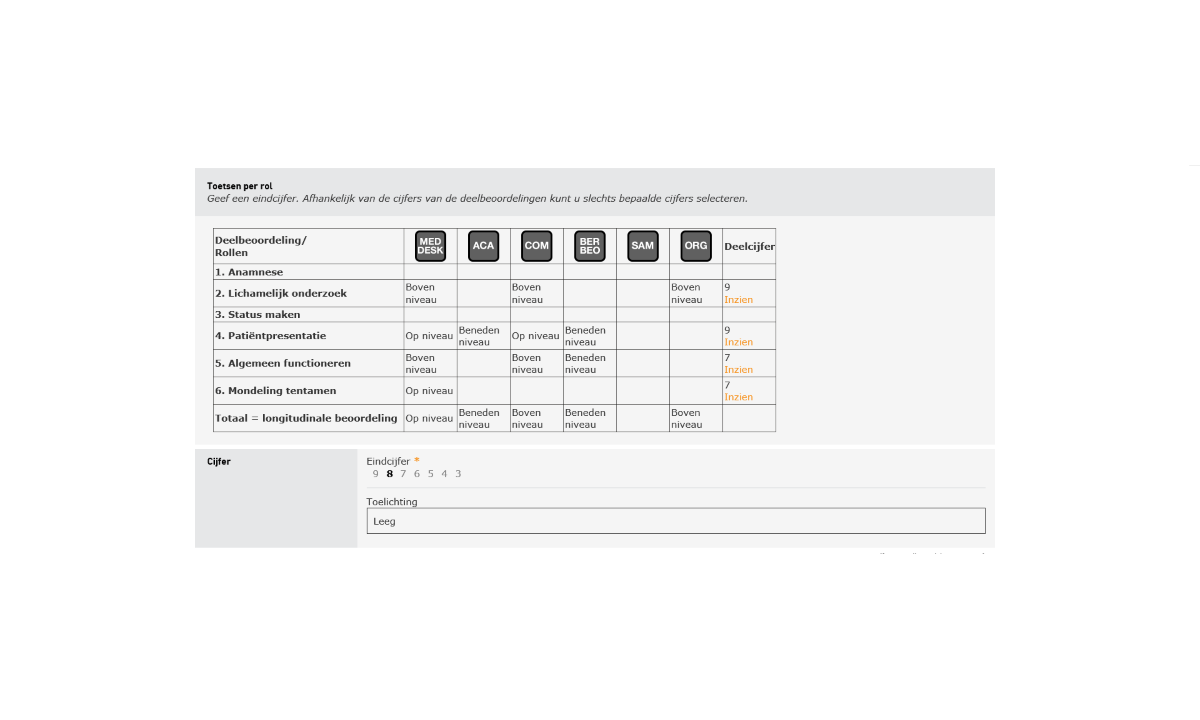Screen dimensions: 1200x720
Task: Click the ACA role icon
Action: (483, 246)
